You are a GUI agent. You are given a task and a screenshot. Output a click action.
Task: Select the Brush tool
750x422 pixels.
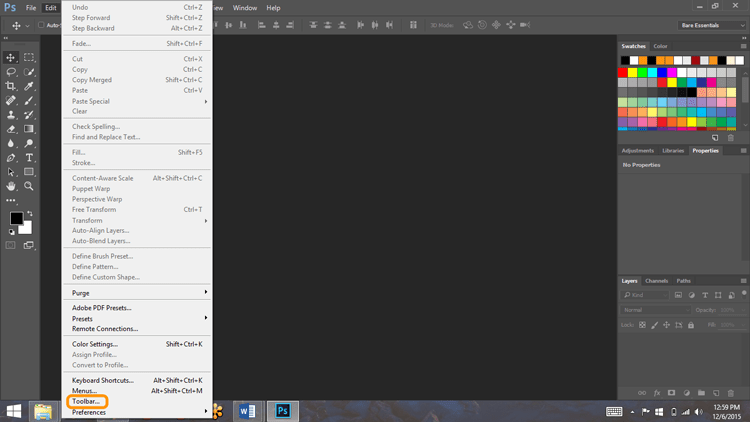click(29, 100)
